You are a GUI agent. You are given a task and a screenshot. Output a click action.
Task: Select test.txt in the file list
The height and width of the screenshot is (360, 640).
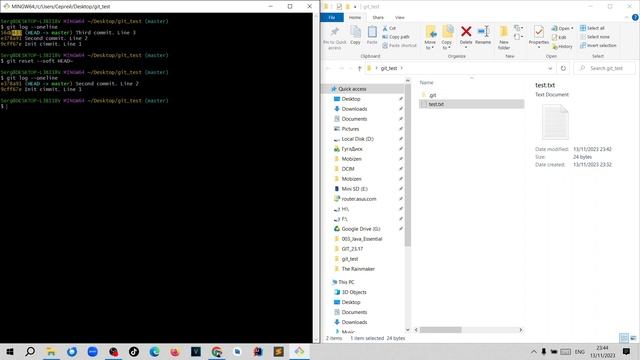click(x=471, y=104)
